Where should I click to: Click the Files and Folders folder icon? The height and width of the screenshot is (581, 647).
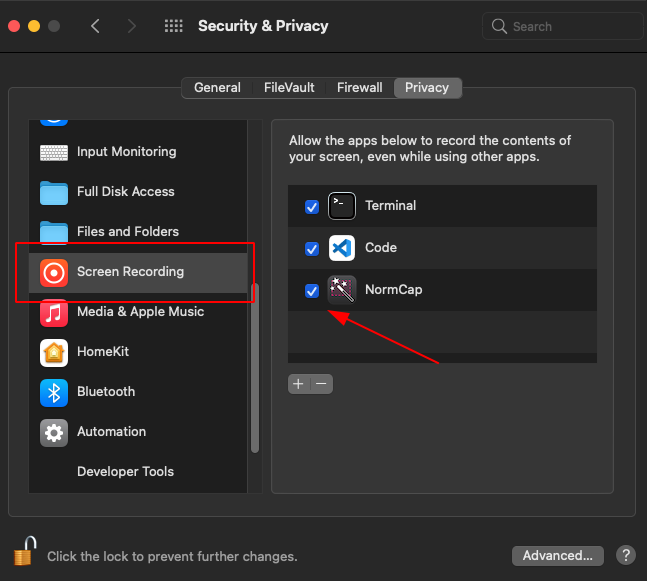pos(54,232)
